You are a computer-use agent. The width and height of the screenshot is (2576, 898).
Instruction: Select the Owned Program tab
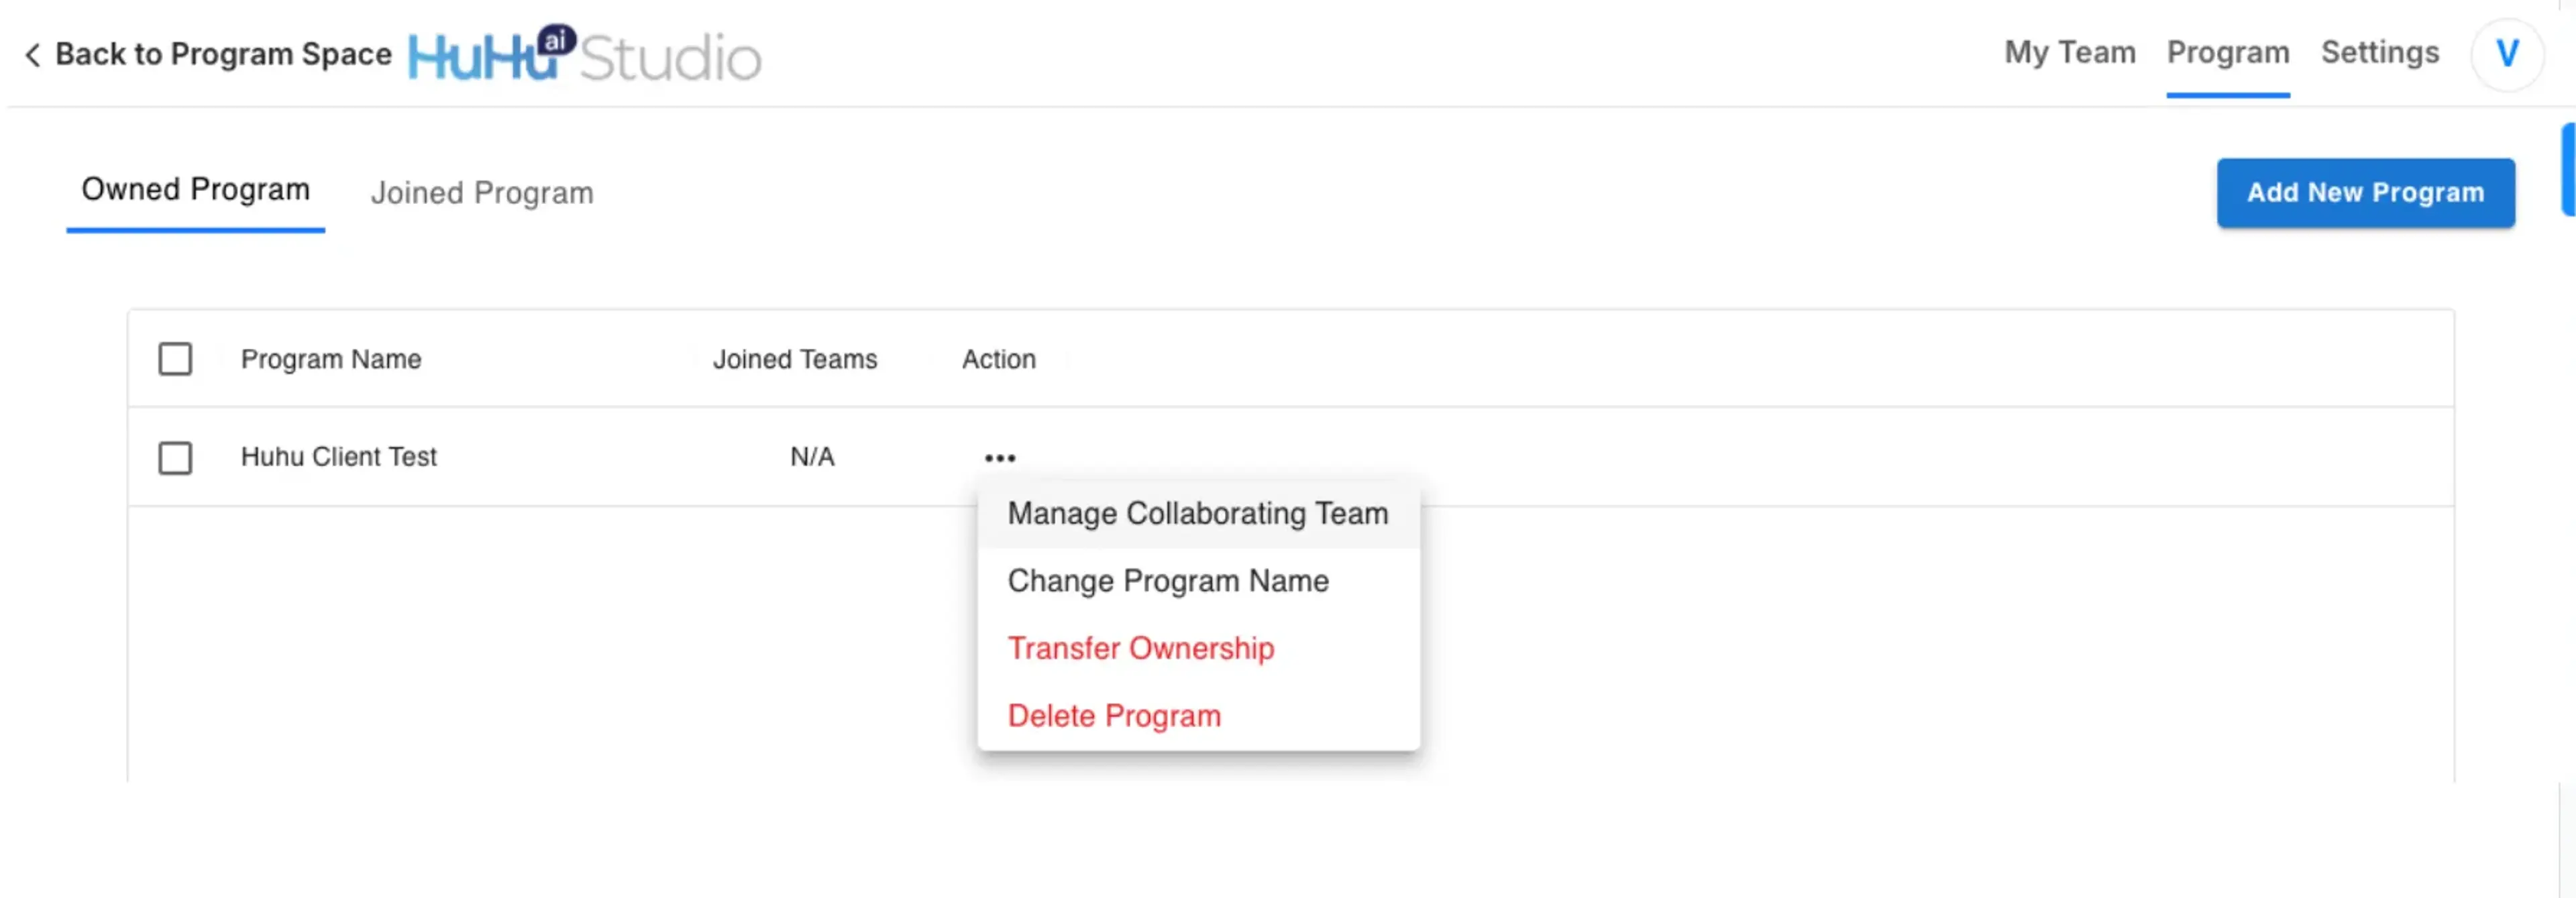[x=195, y=189]
